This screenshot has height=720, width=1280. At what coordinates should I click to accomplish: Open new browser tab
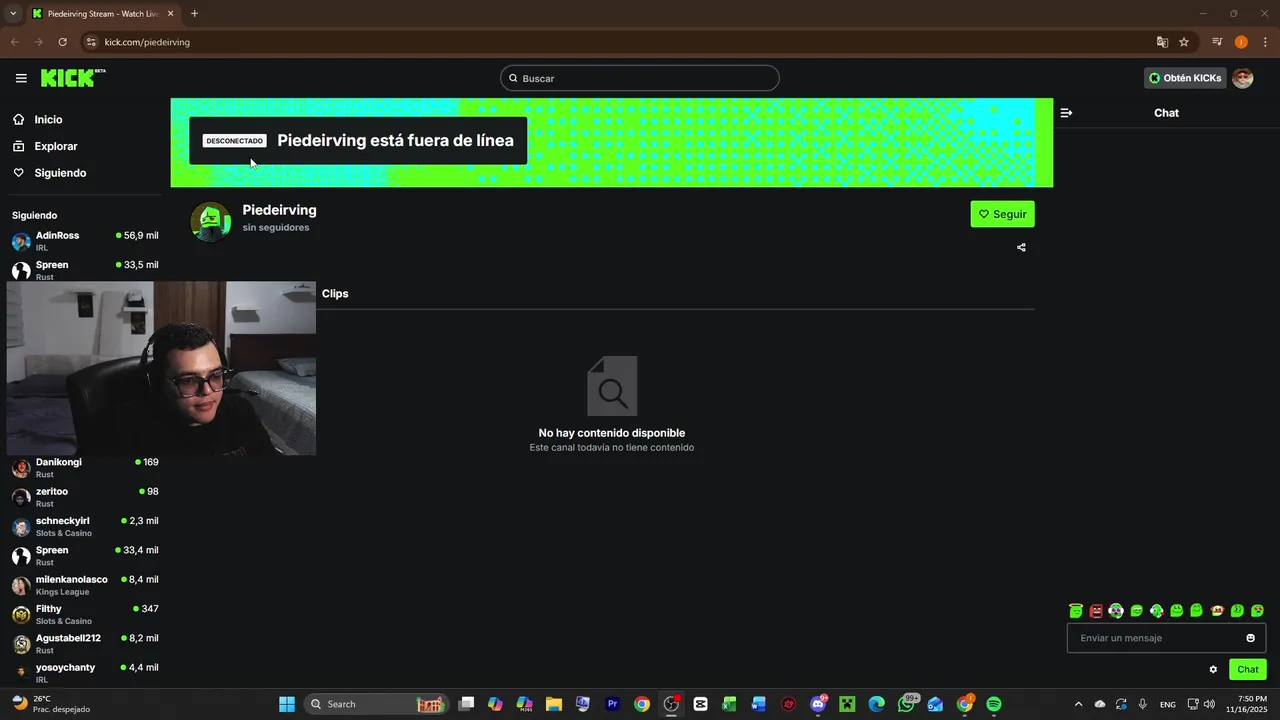[x=194, y=14]
